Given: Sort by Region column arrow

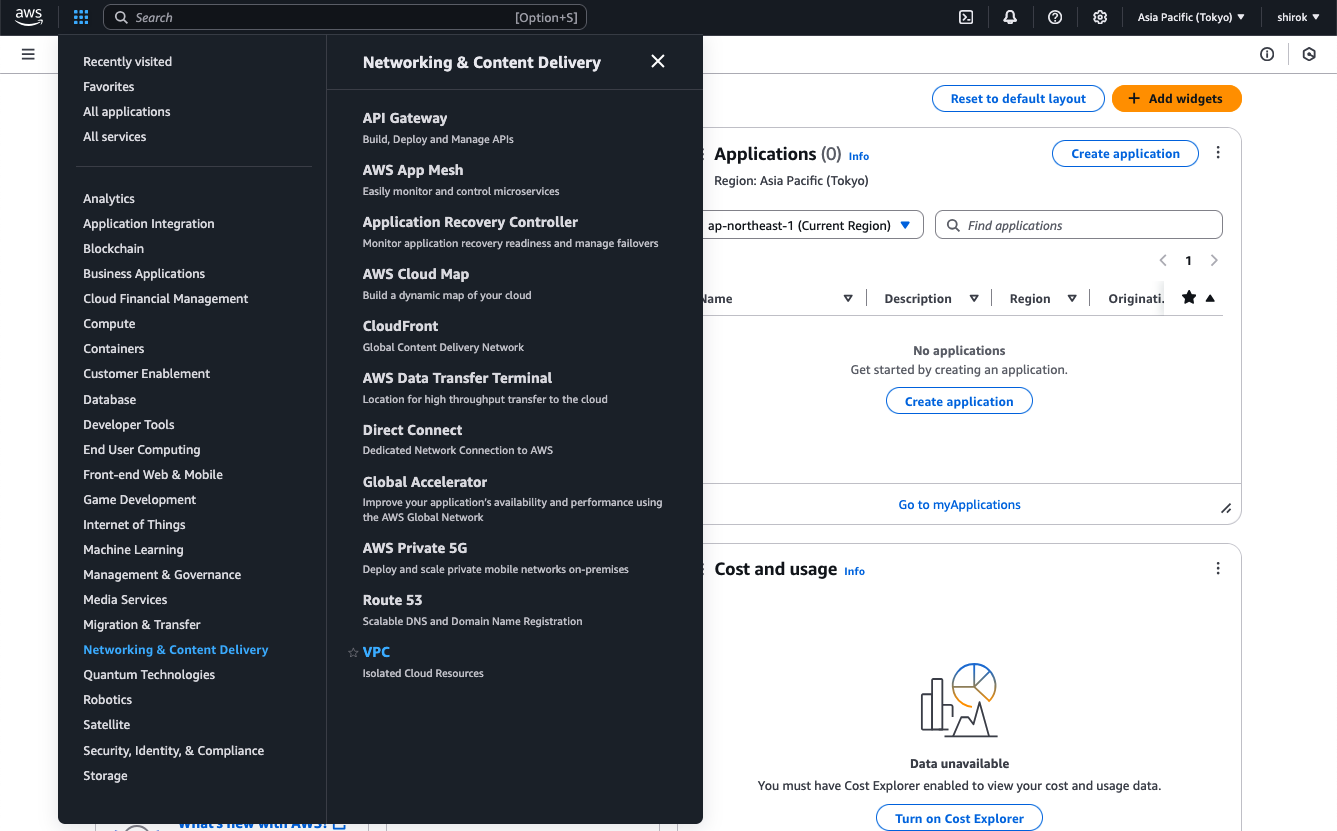Looking at the screenshot, I should click(1072, 298).
